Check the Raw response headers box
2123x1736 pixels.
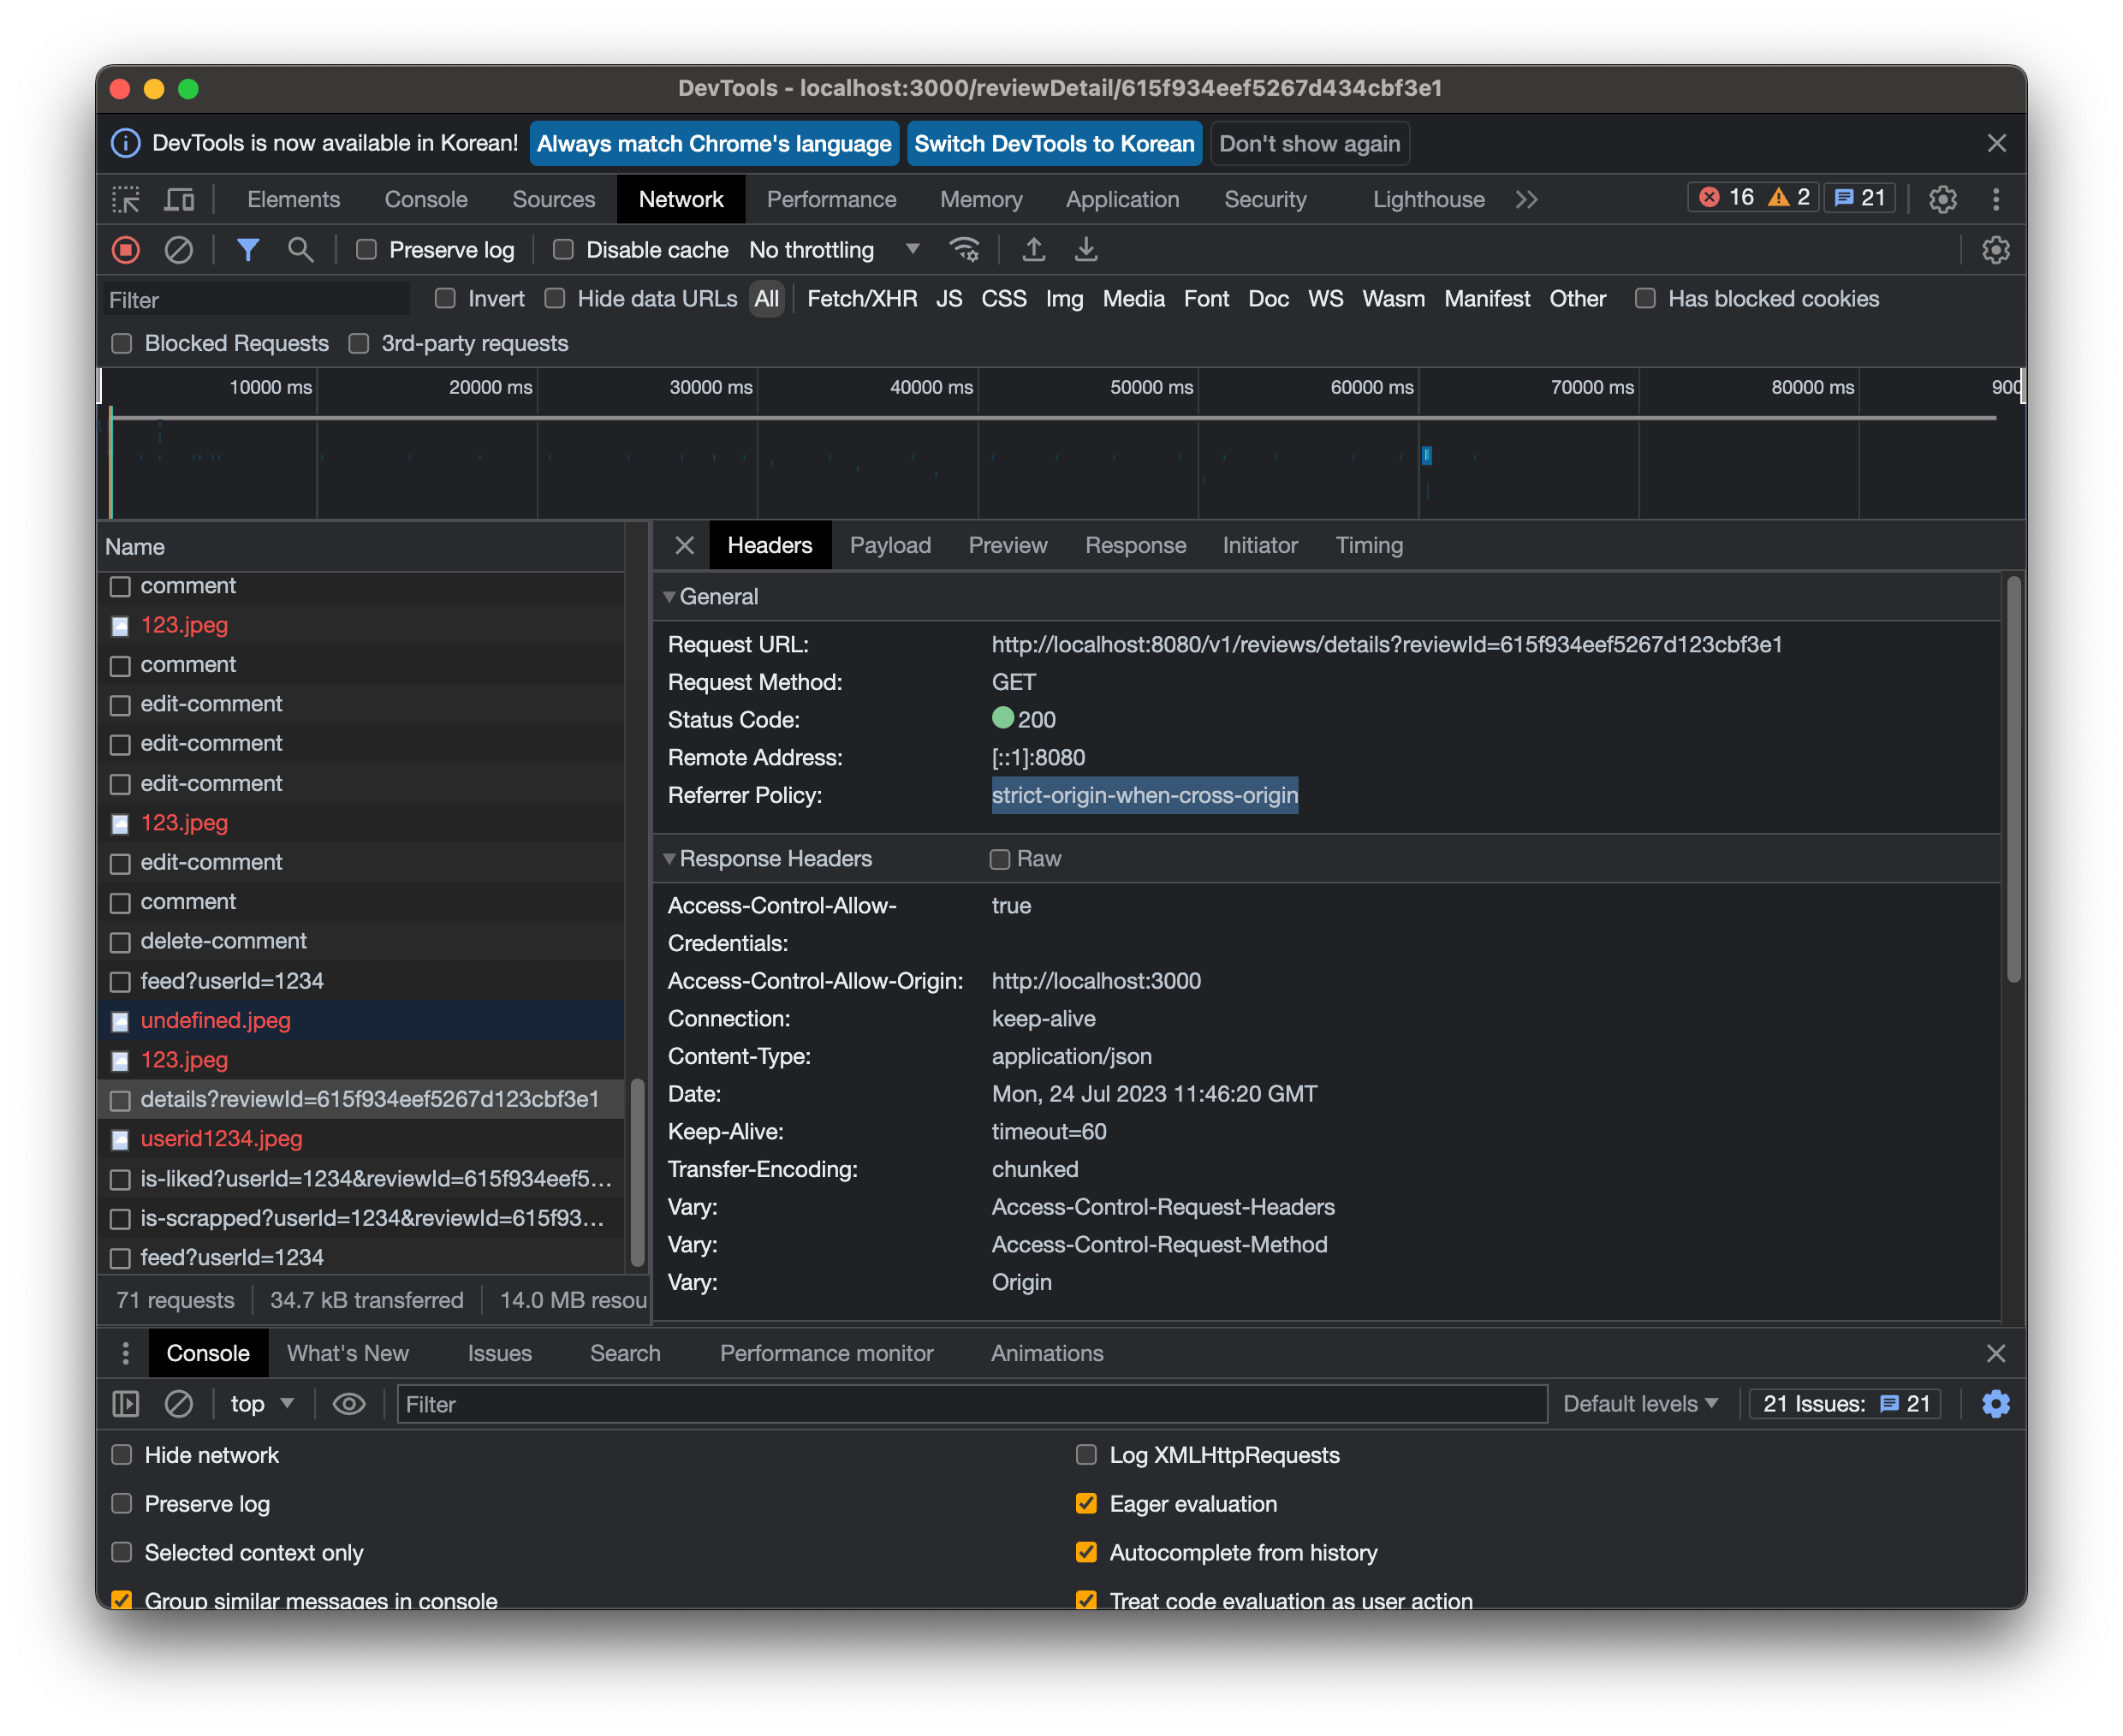pyautogui.click(x=1000, y=859)
